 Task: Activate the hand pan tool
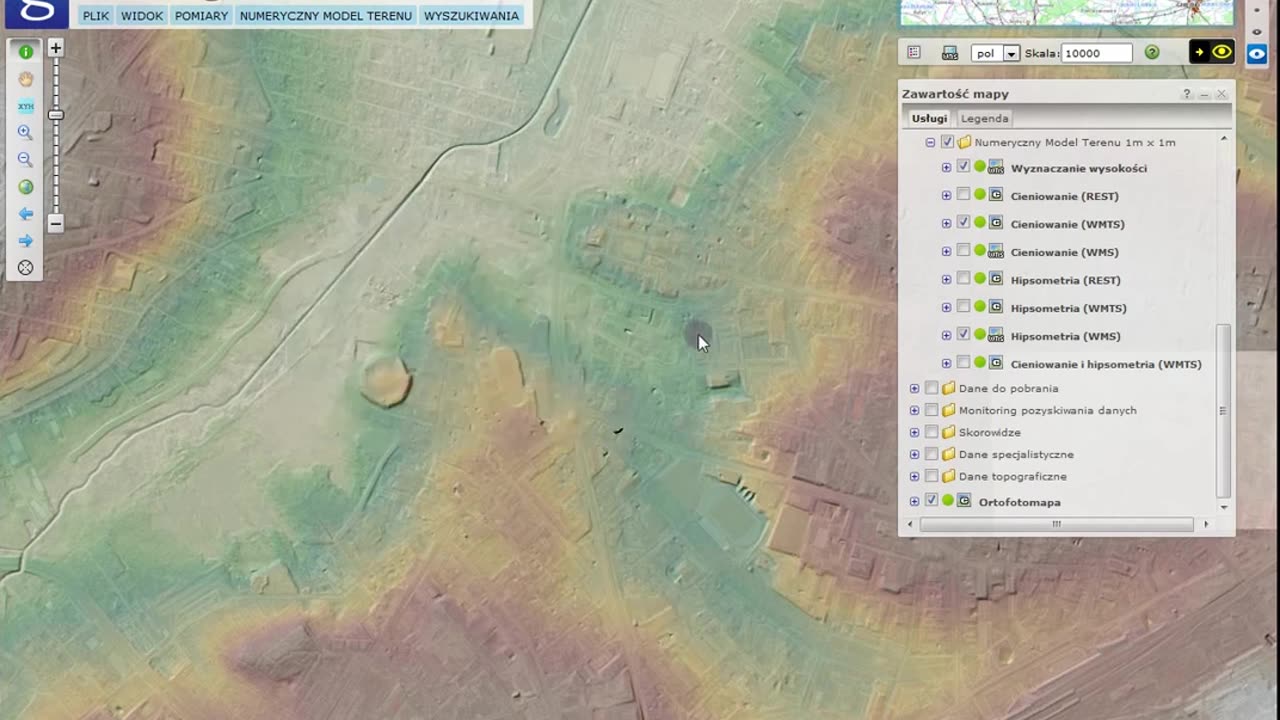point(25,79)
